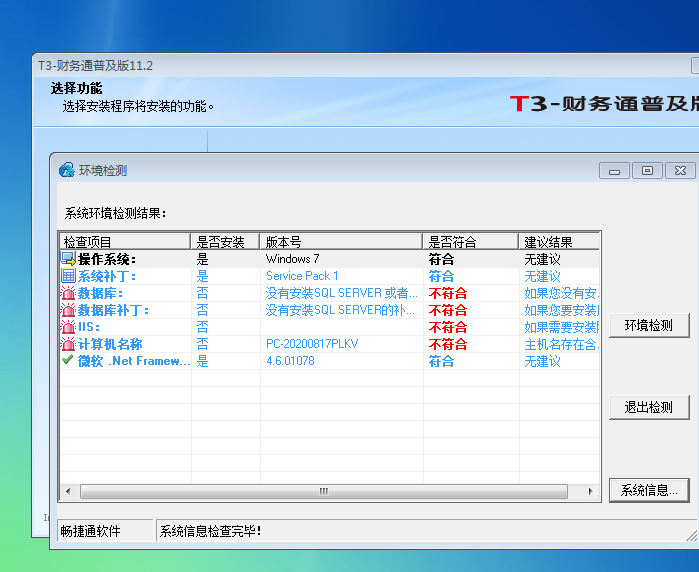
Task: Click the 版本号 column header
Action: tap(341, 242)
